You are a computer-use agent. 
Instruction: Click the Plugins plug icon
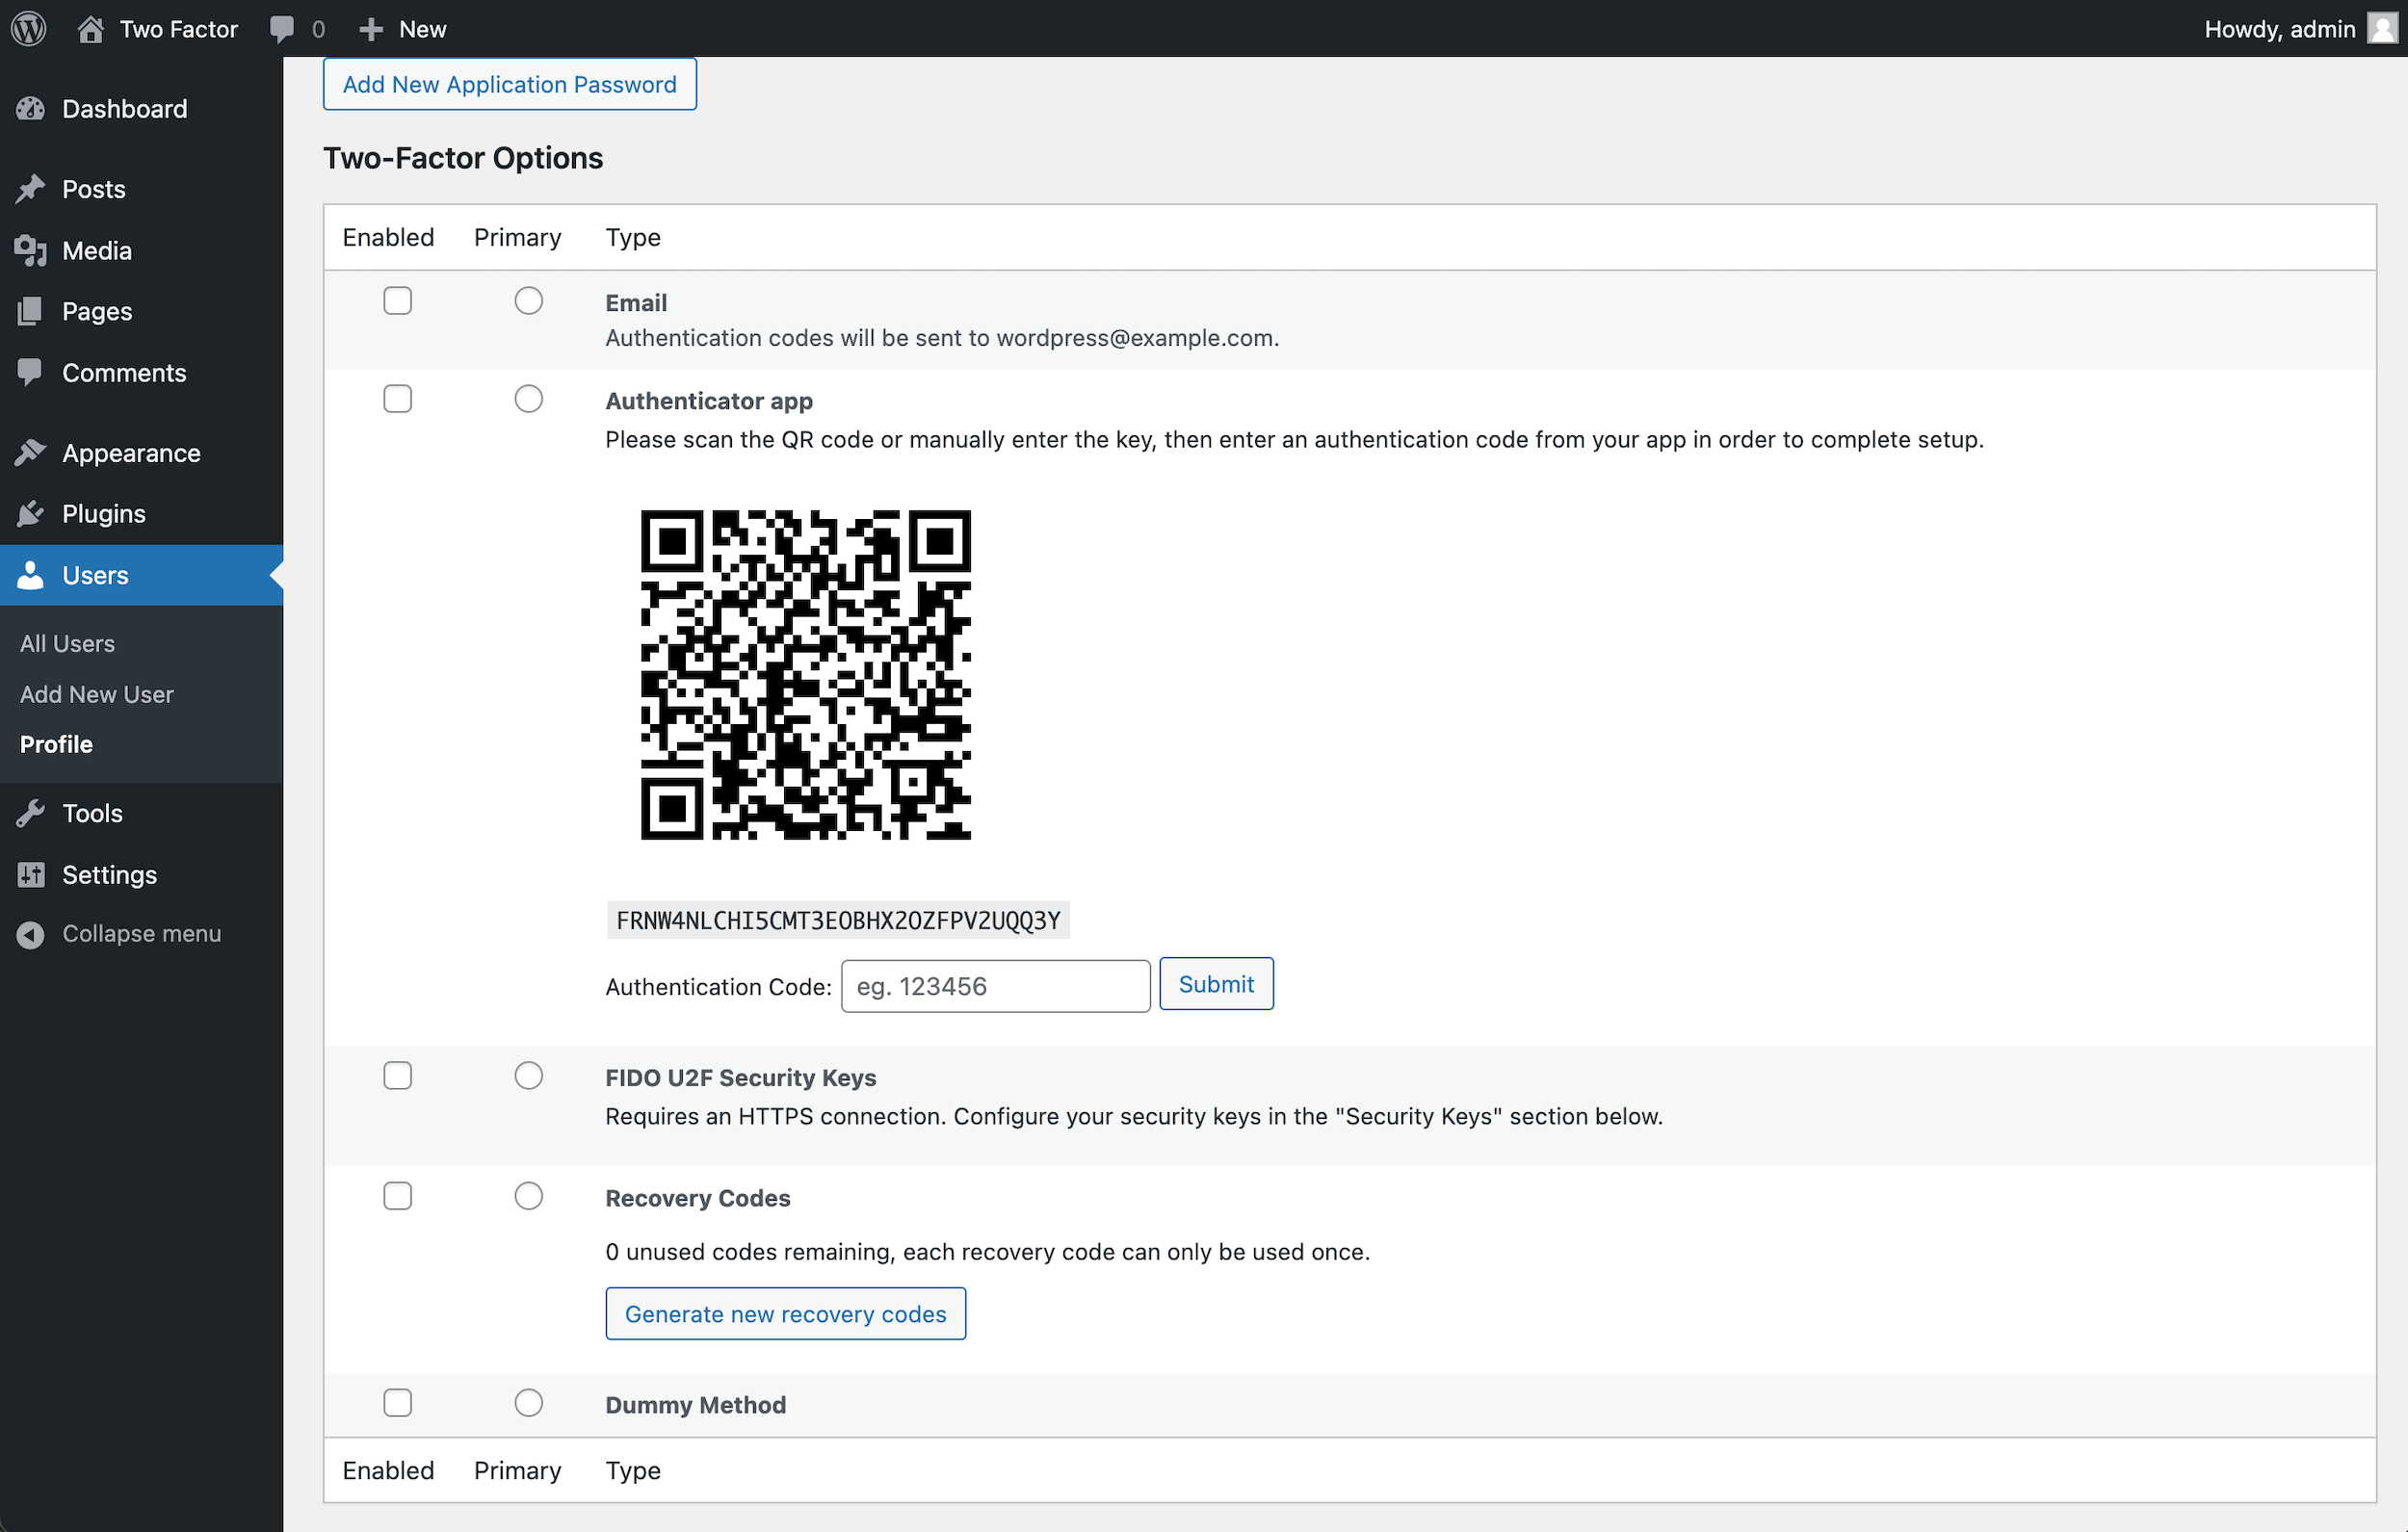31,514
